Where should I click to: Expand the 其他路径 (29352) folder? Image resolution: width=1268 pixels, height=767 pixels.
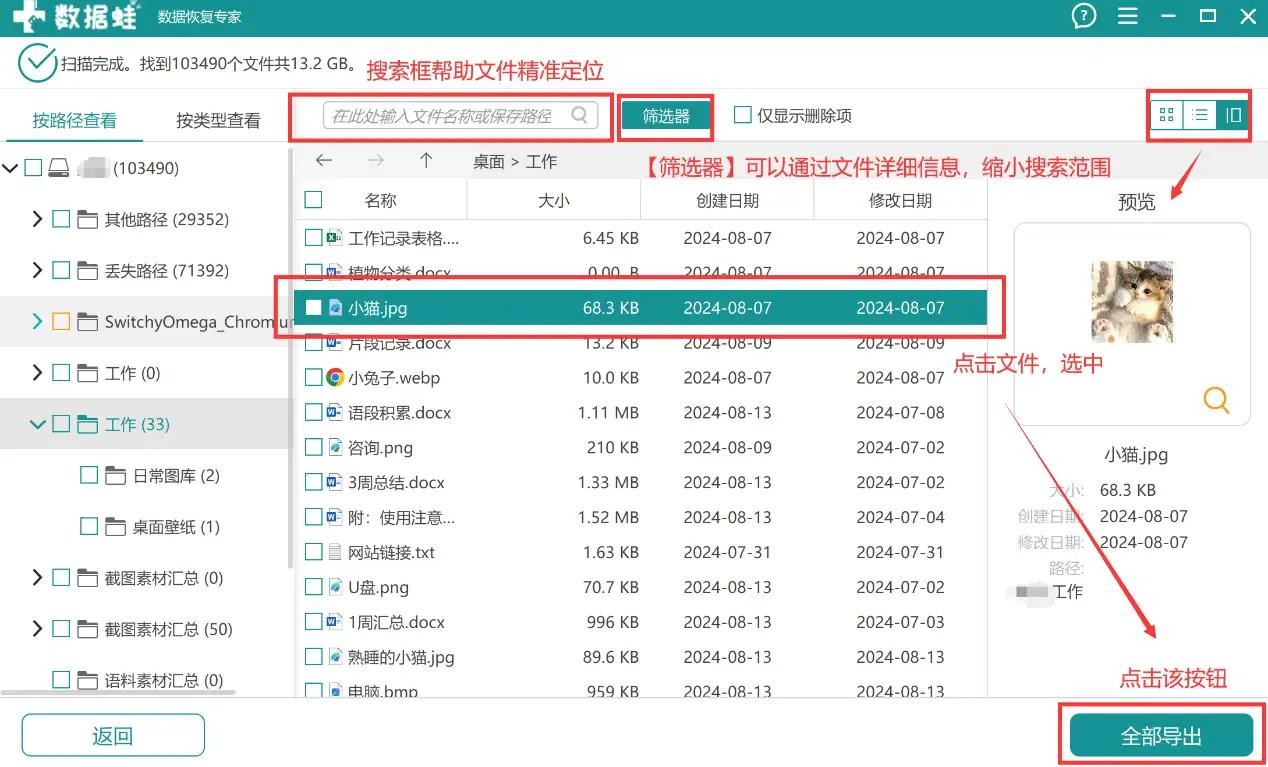(x=37, y=219)
